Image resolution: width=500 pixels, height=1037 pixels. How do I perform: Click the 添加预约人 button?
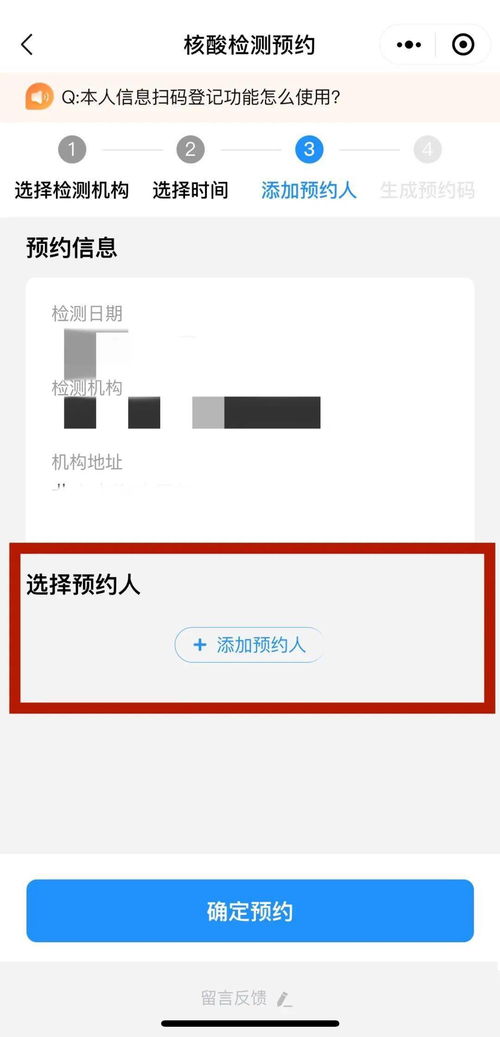tap(249, 645)
